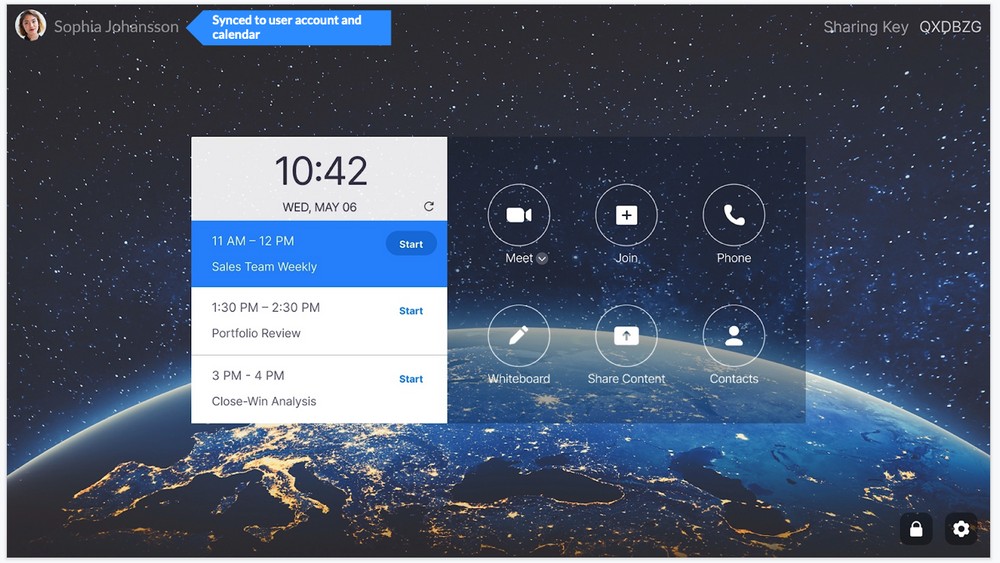Click the lock icon
This screenshot has height=563, width=1000.
coord(916,529)
